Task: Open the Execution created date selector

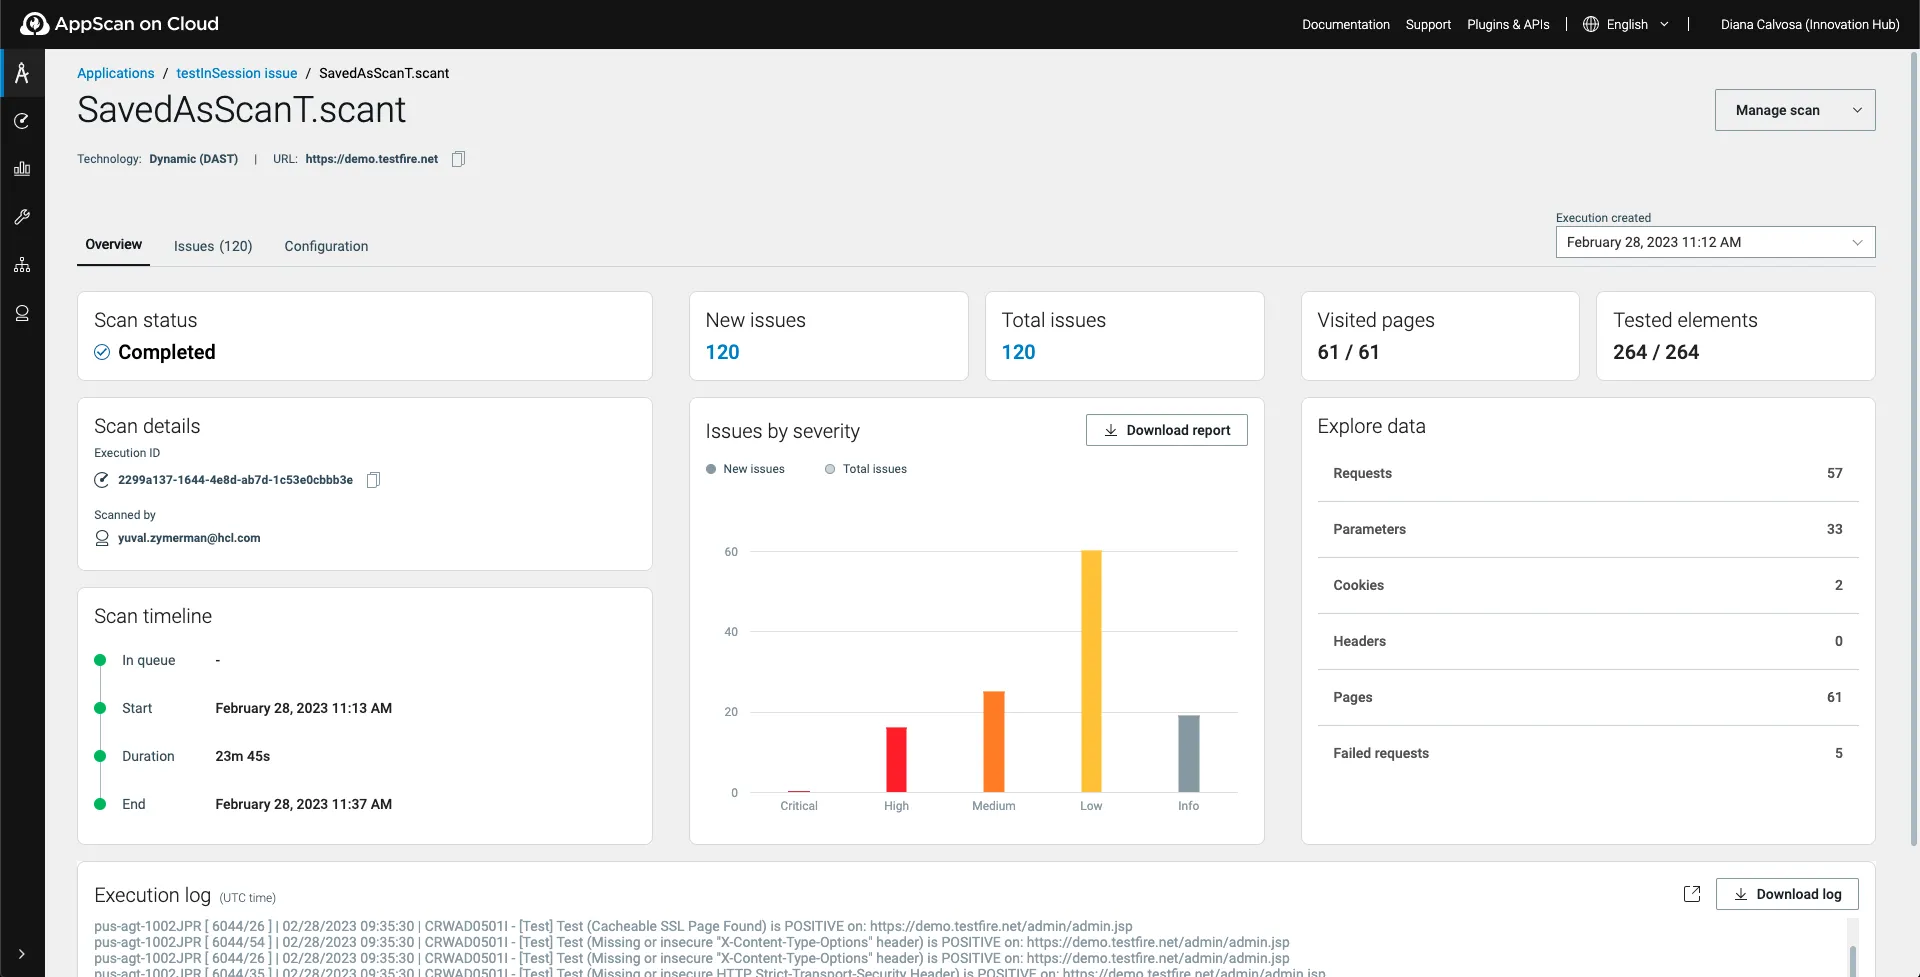Action: (1714, 242)
